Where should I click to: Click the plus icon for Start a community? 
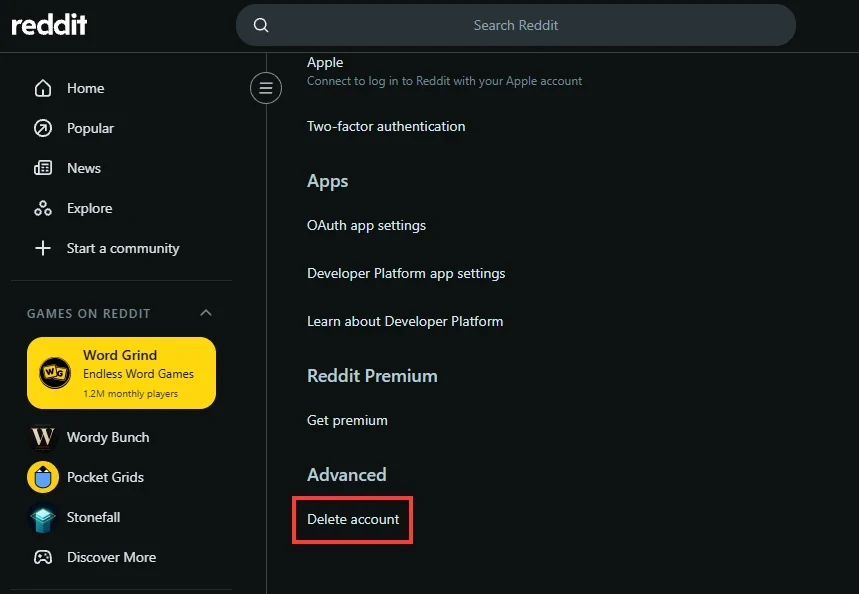[x=43, y=248]
